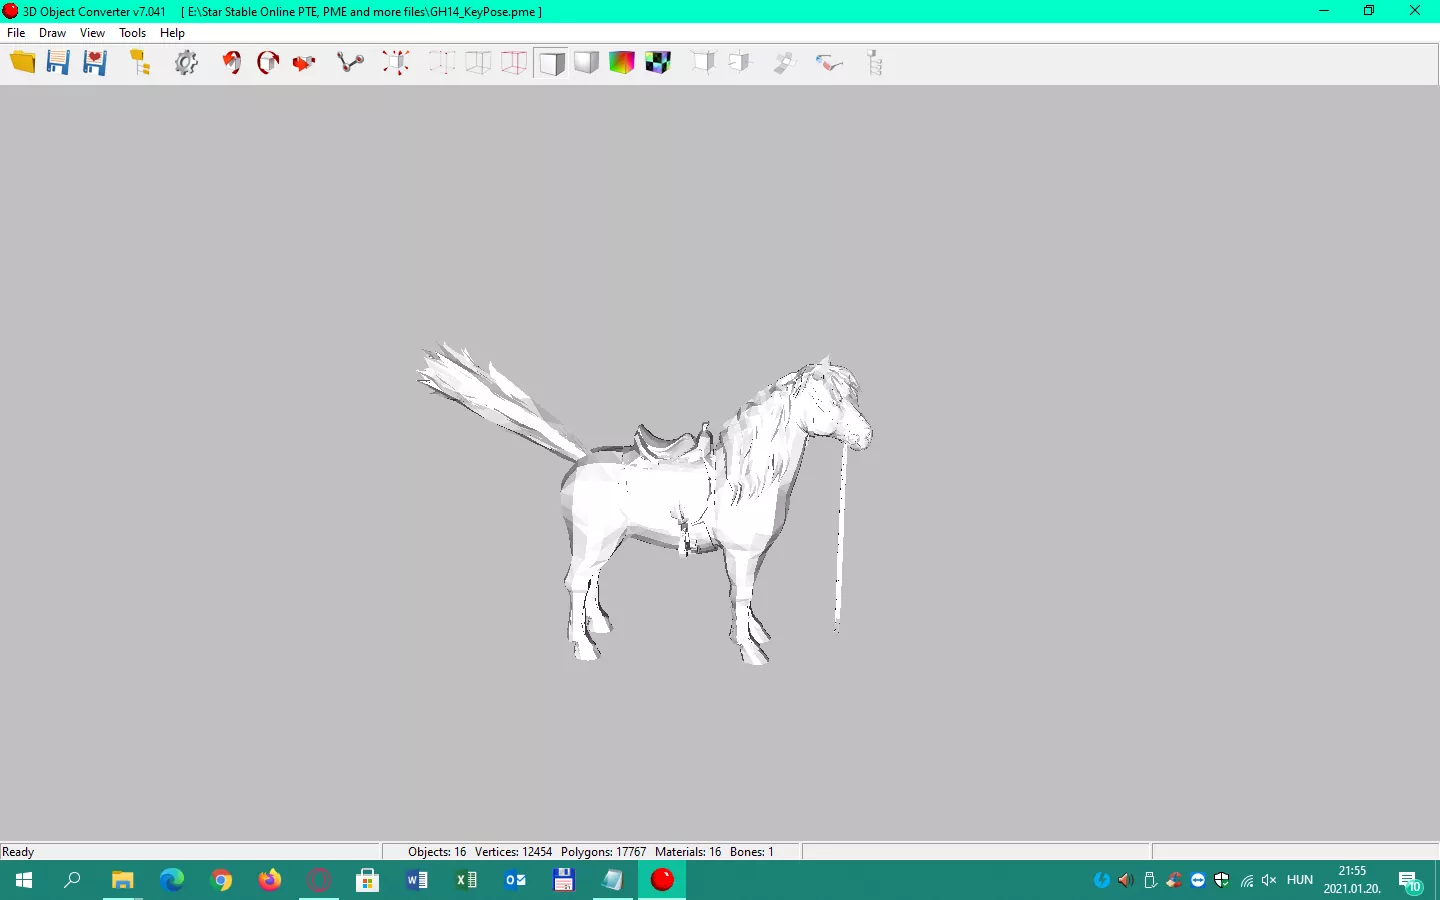This screenshot has width=1440, height=900.
Task: Click the pale cube with axis line icon
Action: 740,63
